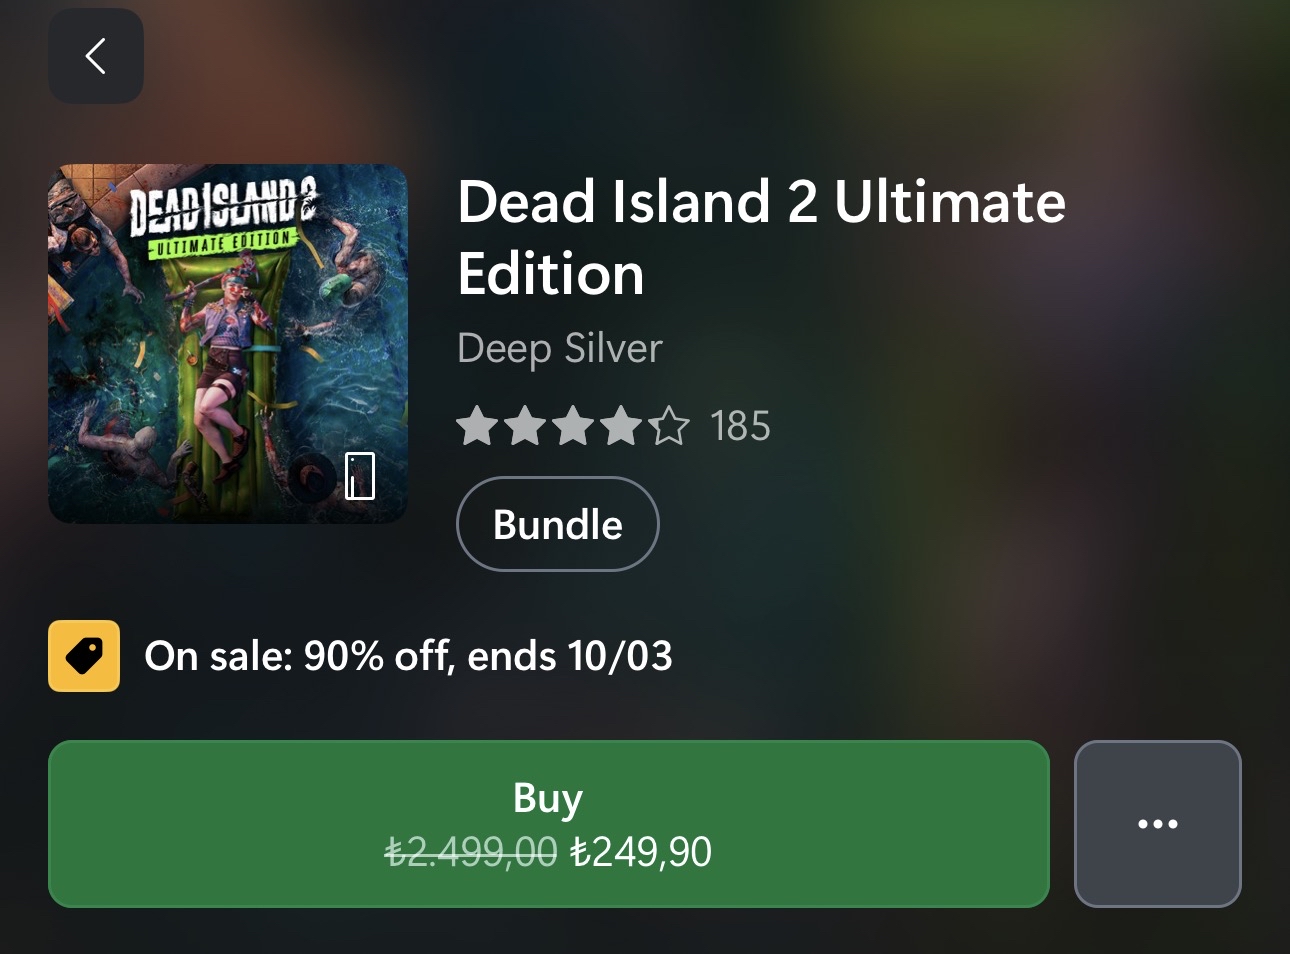Open the Deep Silver publisher link
Image resolution: width=1290 pixels, height=954 pixels.
tap(559, 349)
